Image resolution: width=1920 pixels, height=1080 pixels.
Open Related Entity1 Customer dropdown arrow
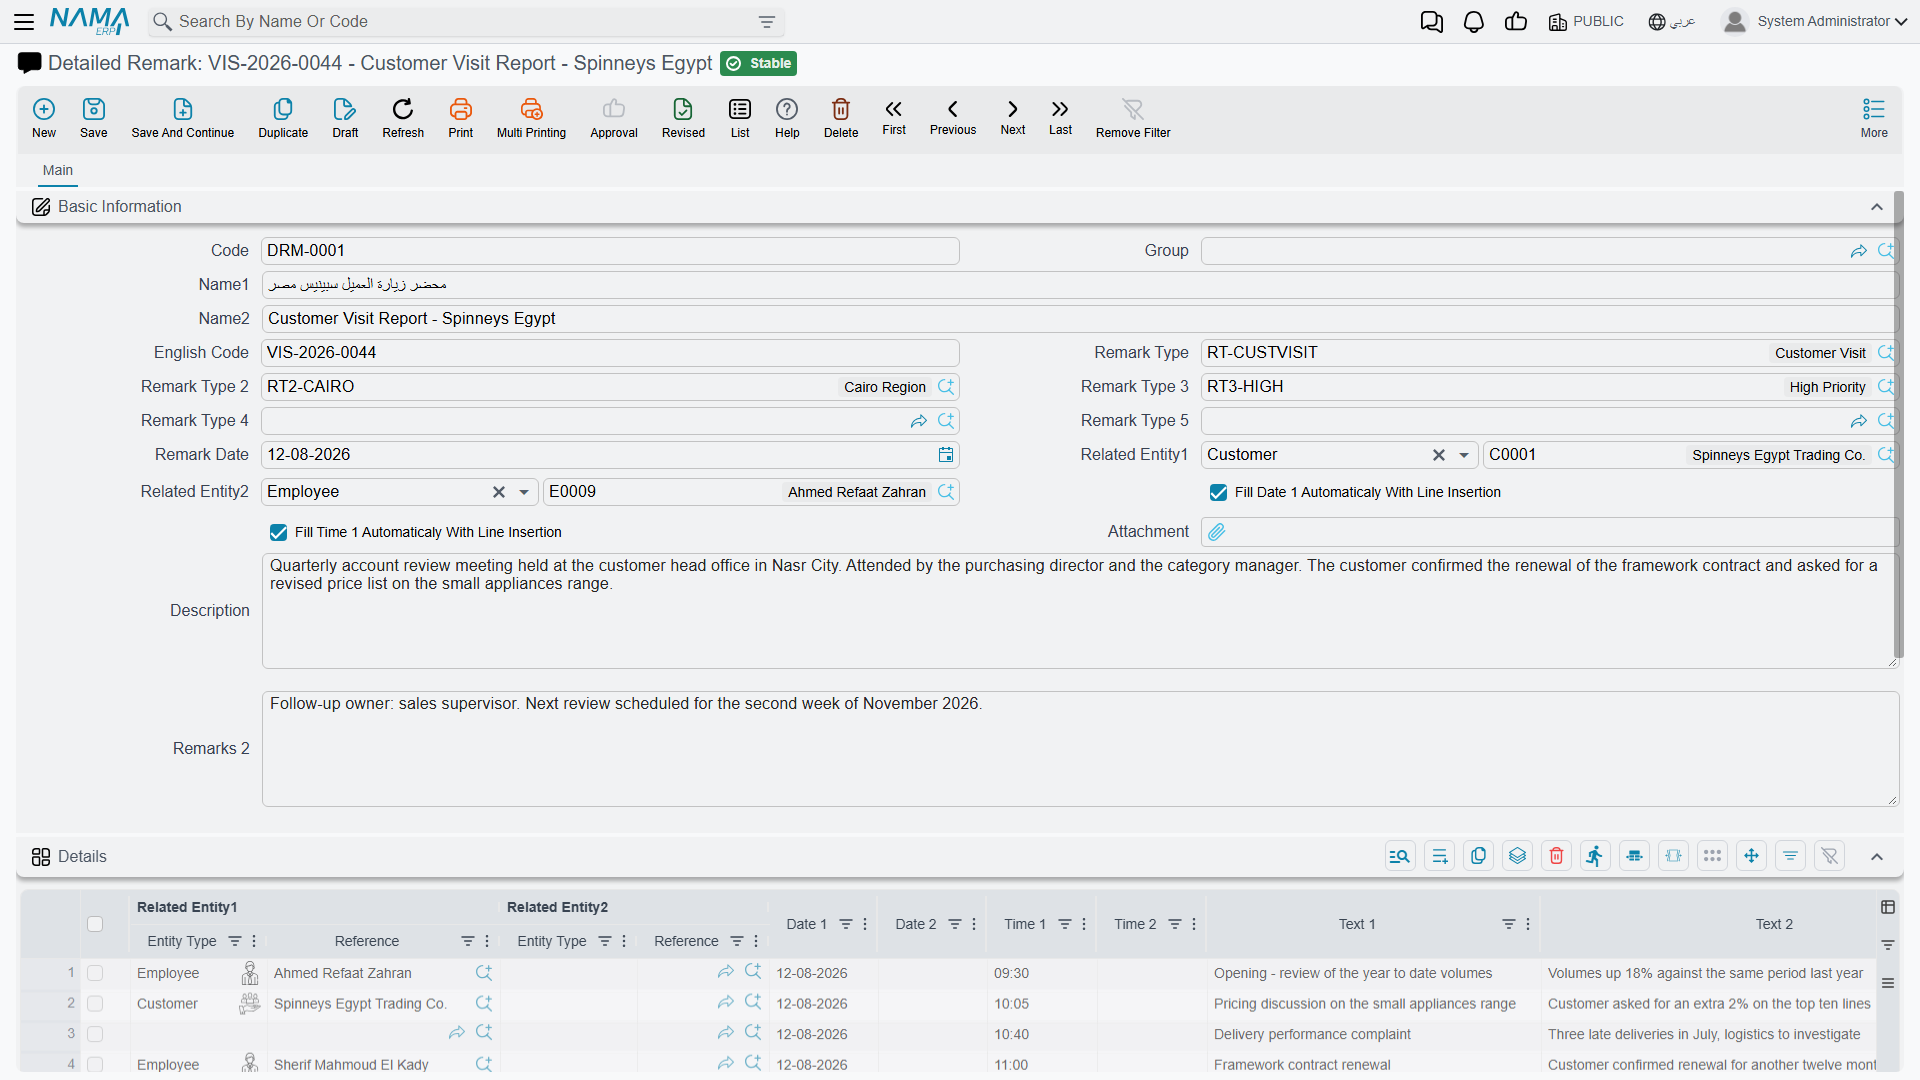coord(1464,455)
